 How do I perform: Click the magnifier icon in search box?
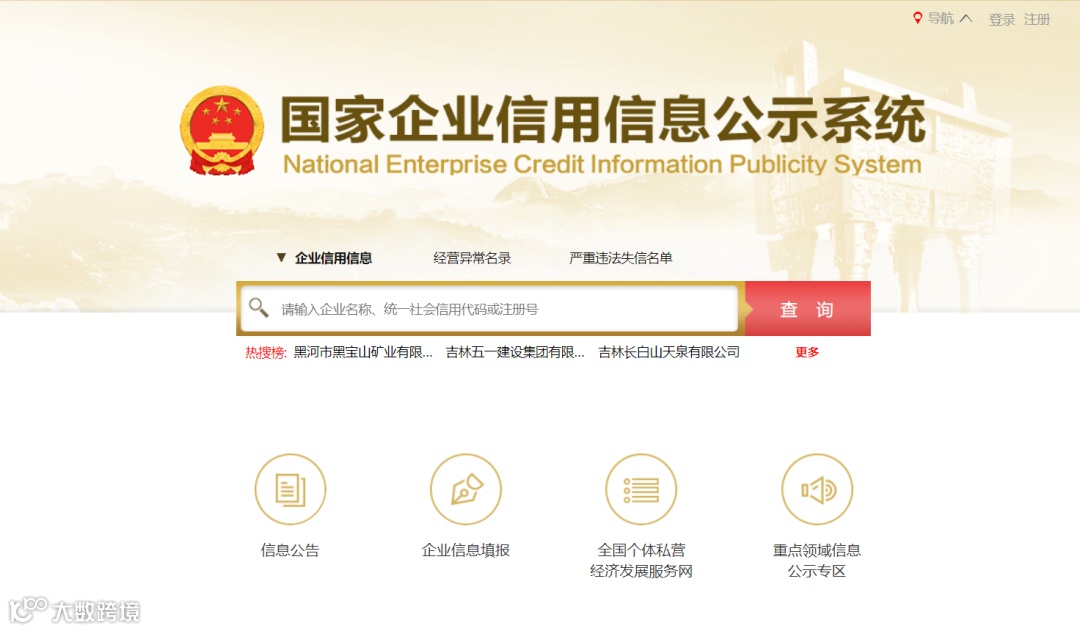tap(259, 307)
